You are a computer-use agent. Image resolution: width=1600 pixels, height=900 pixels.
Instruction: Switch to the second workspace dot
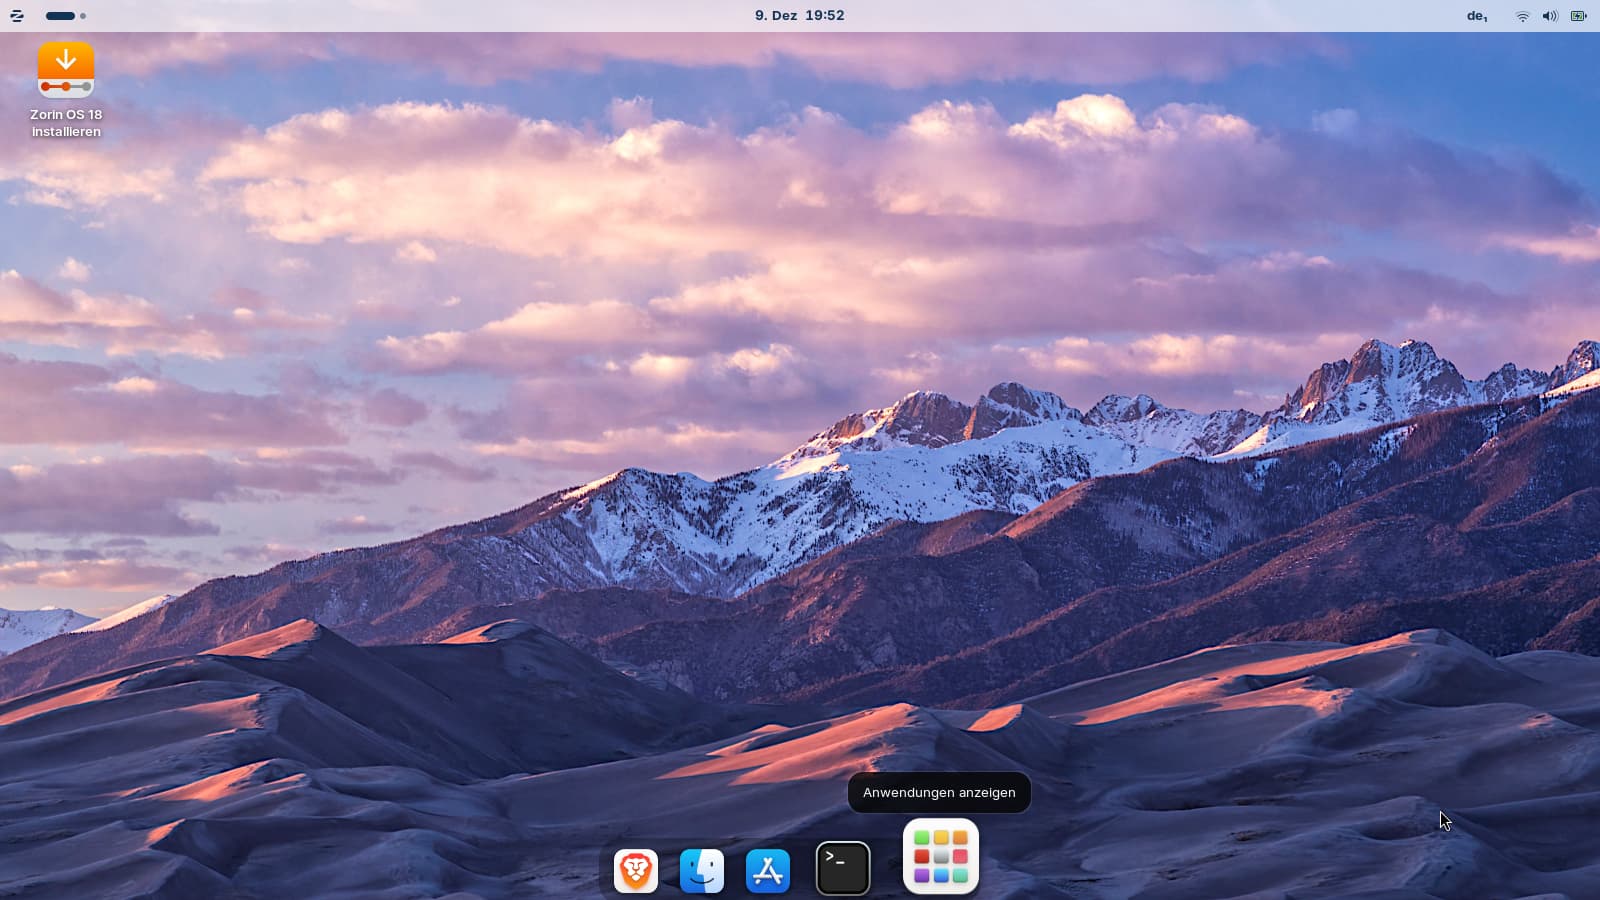(x=83, y=16)
